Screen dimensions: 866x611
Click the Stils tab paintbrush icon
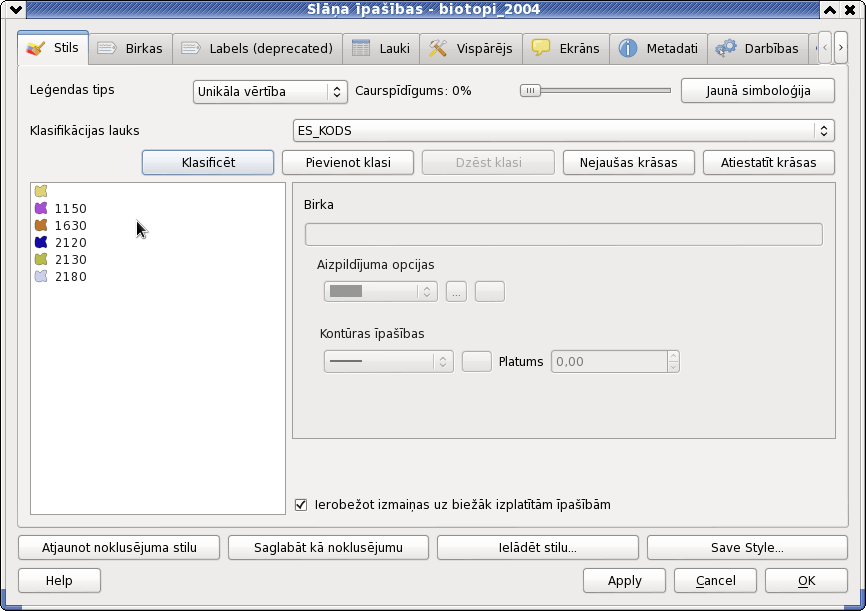coord(36,49)
